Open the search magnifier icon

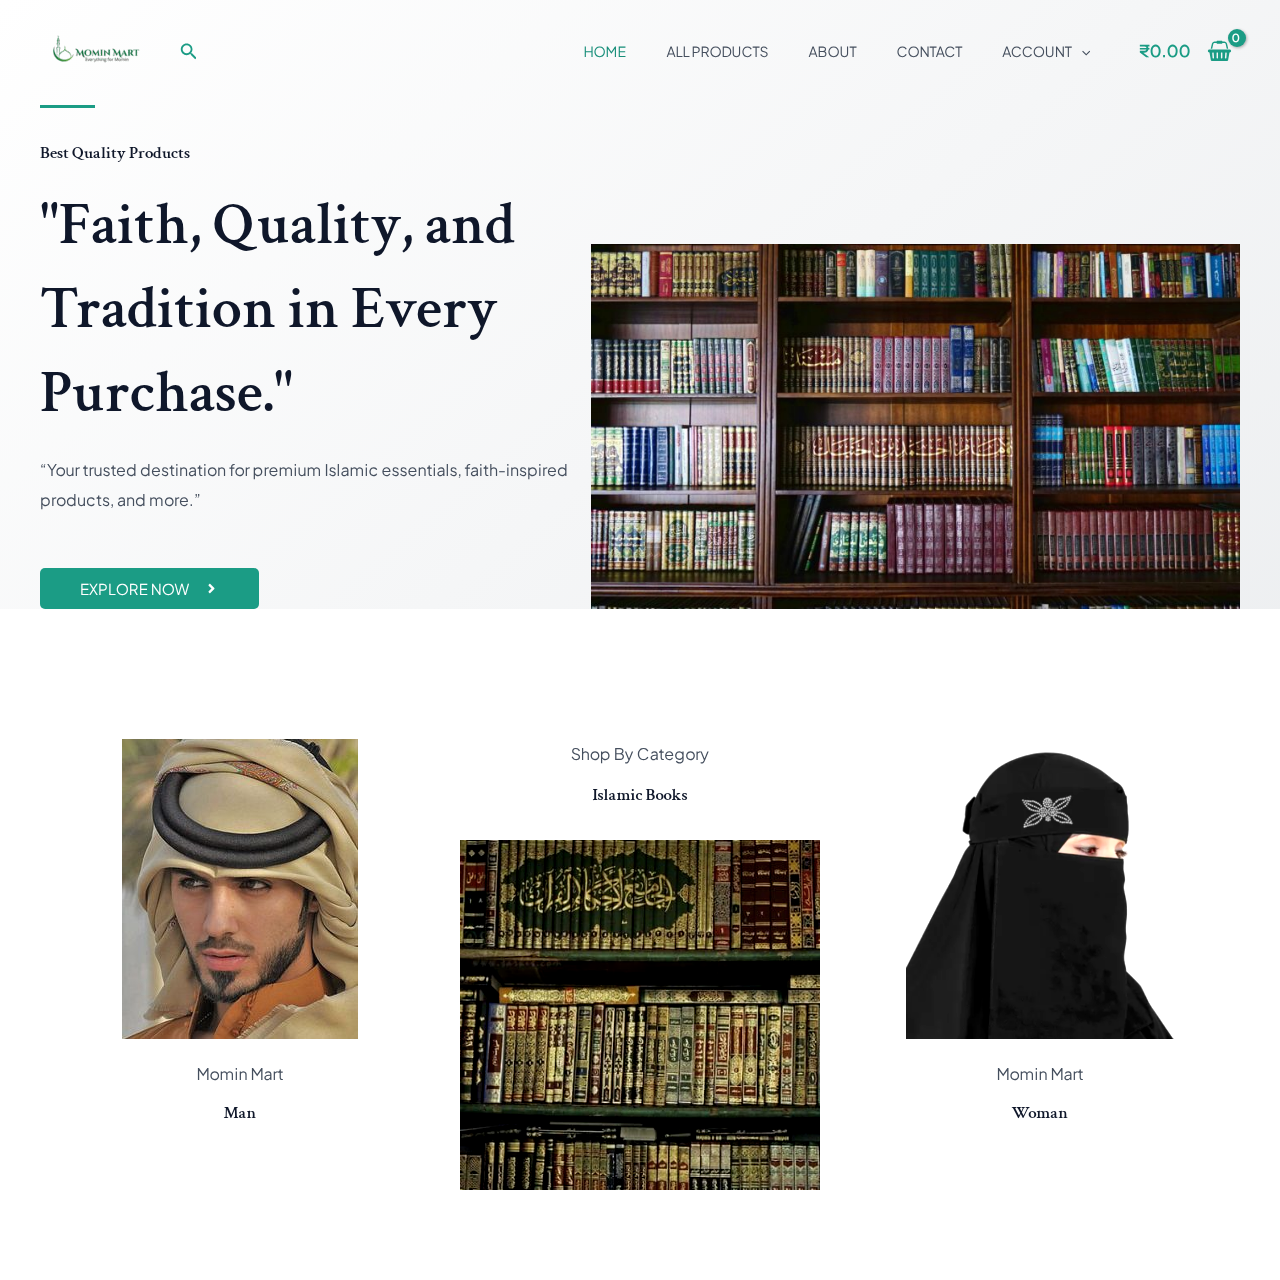[188, 51]
